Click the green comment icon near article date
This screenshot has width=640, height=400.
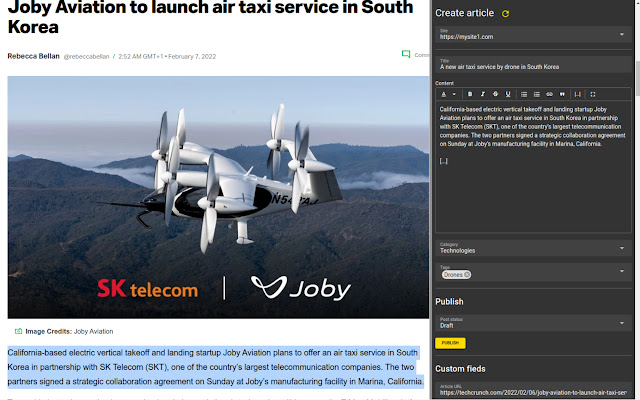tap(406, 54)
